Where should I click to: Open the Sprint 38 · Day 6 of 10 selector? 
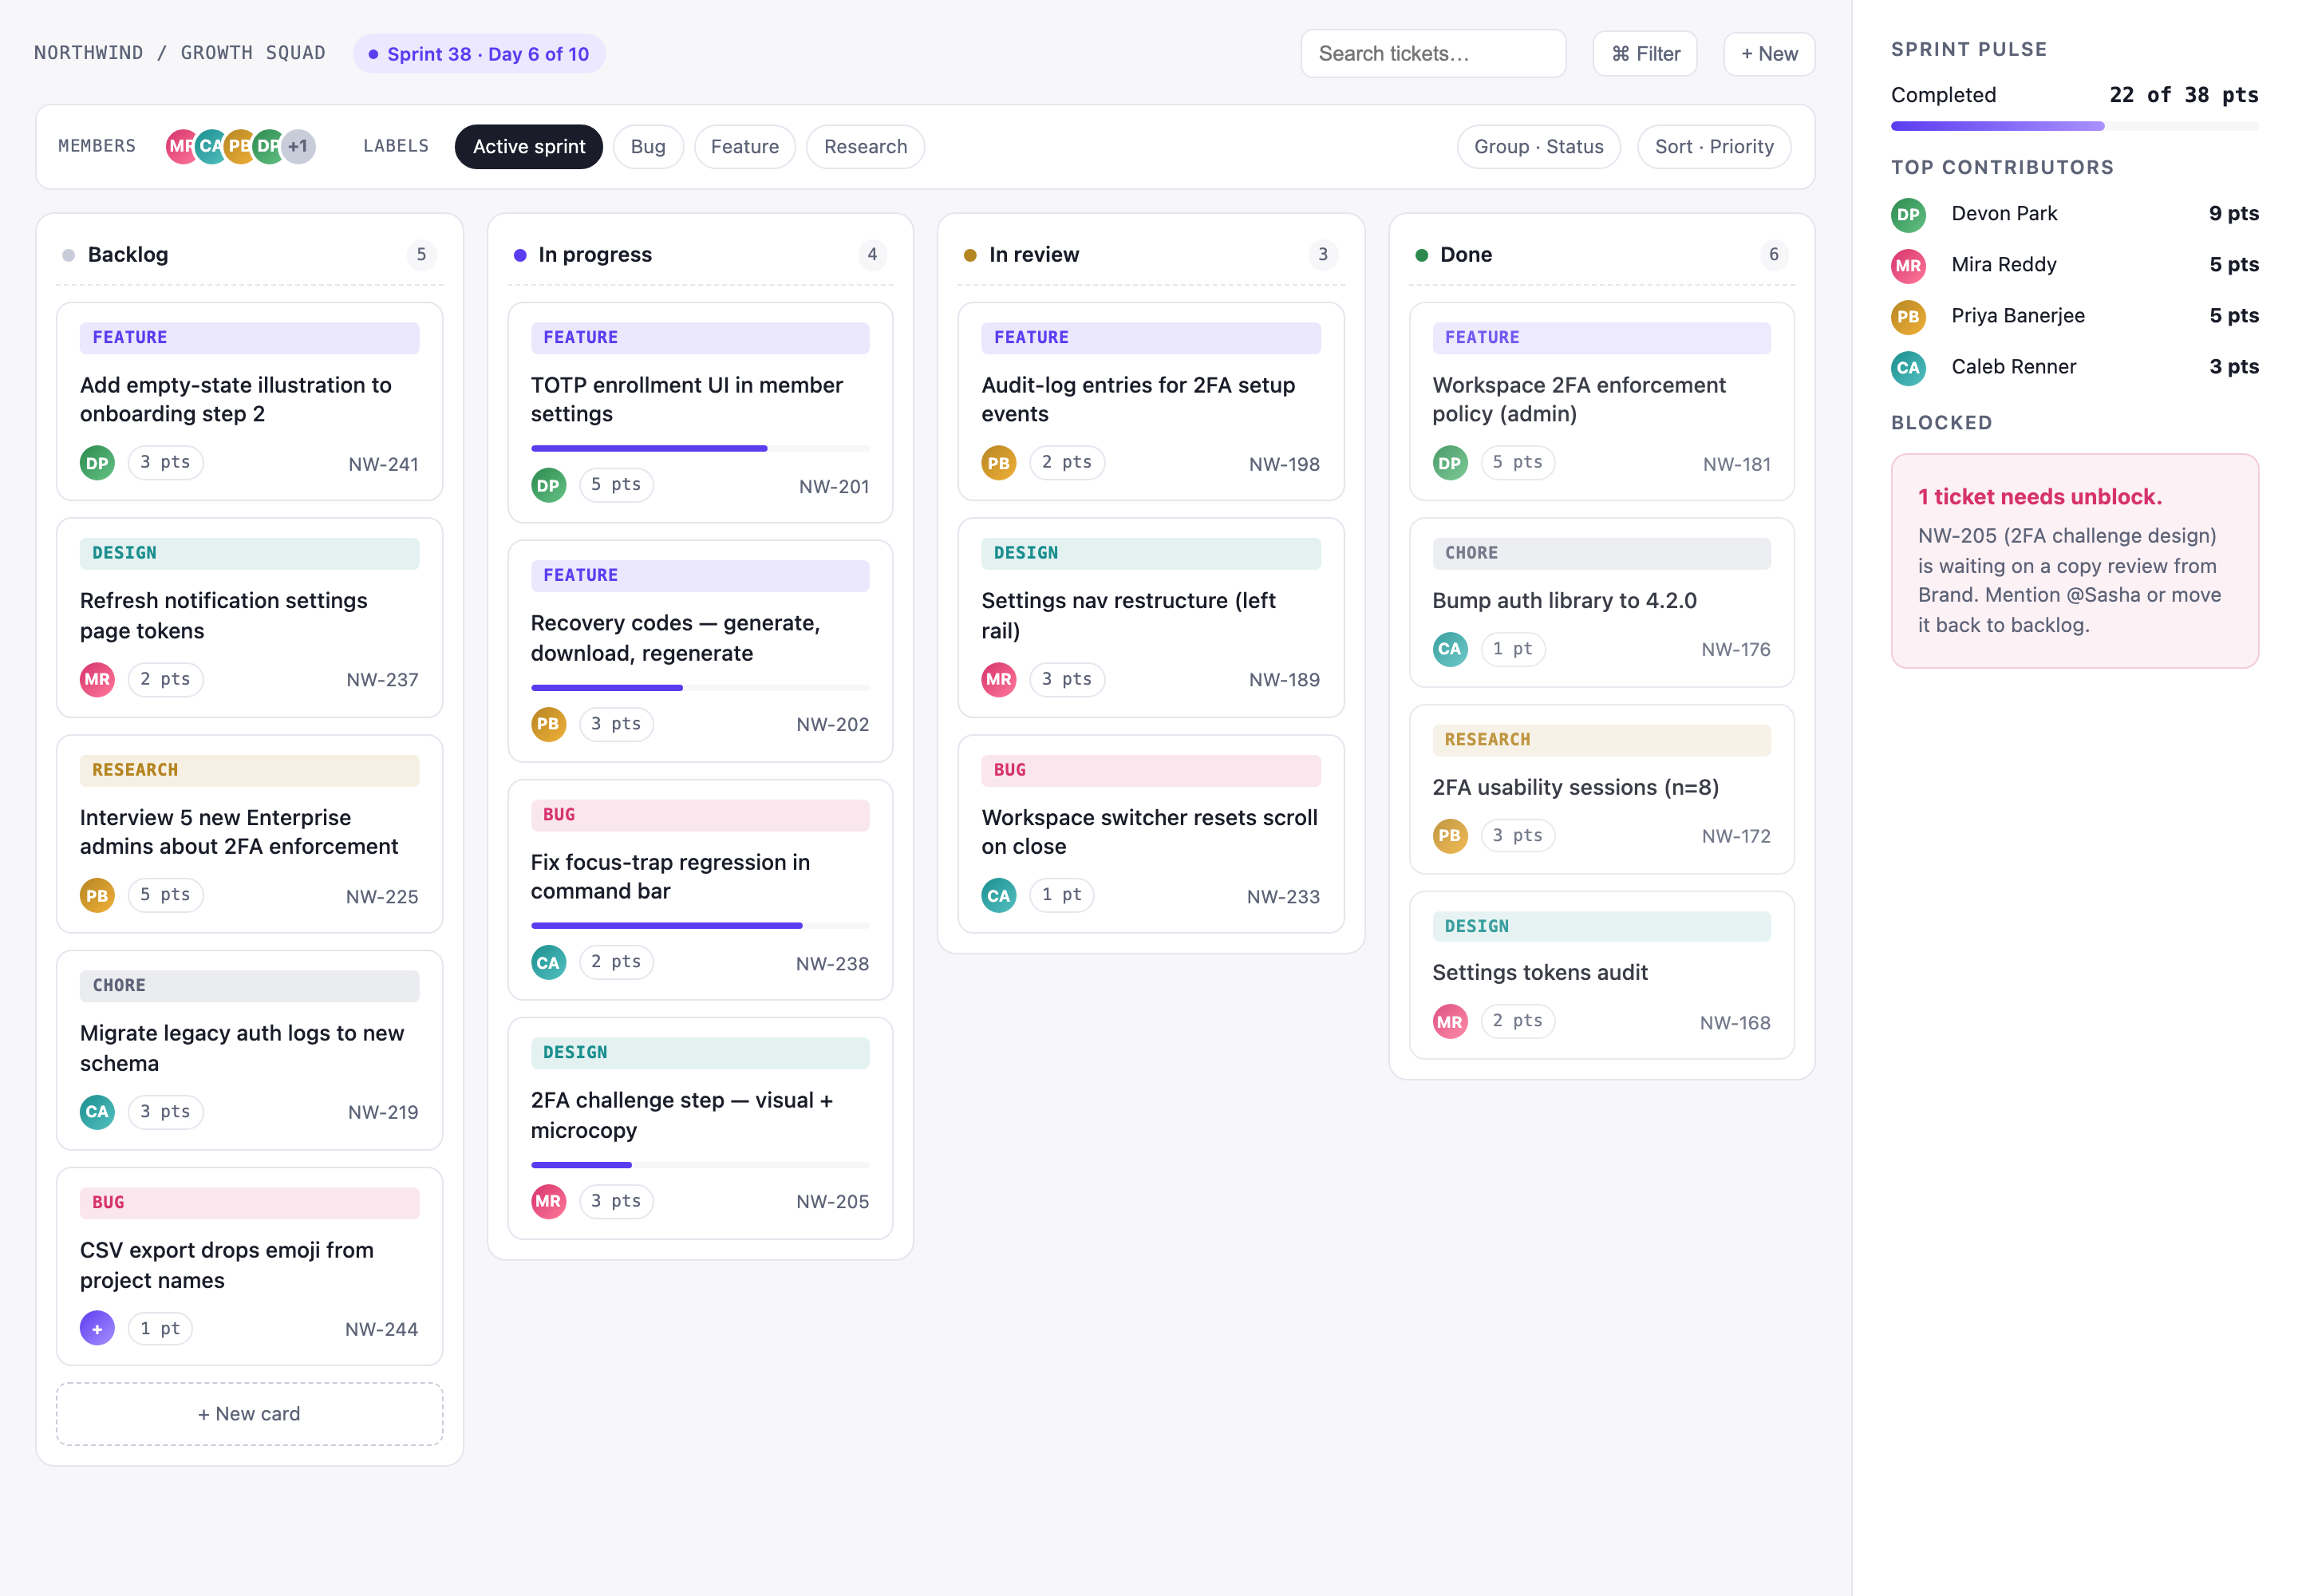(x=479, y=54)
